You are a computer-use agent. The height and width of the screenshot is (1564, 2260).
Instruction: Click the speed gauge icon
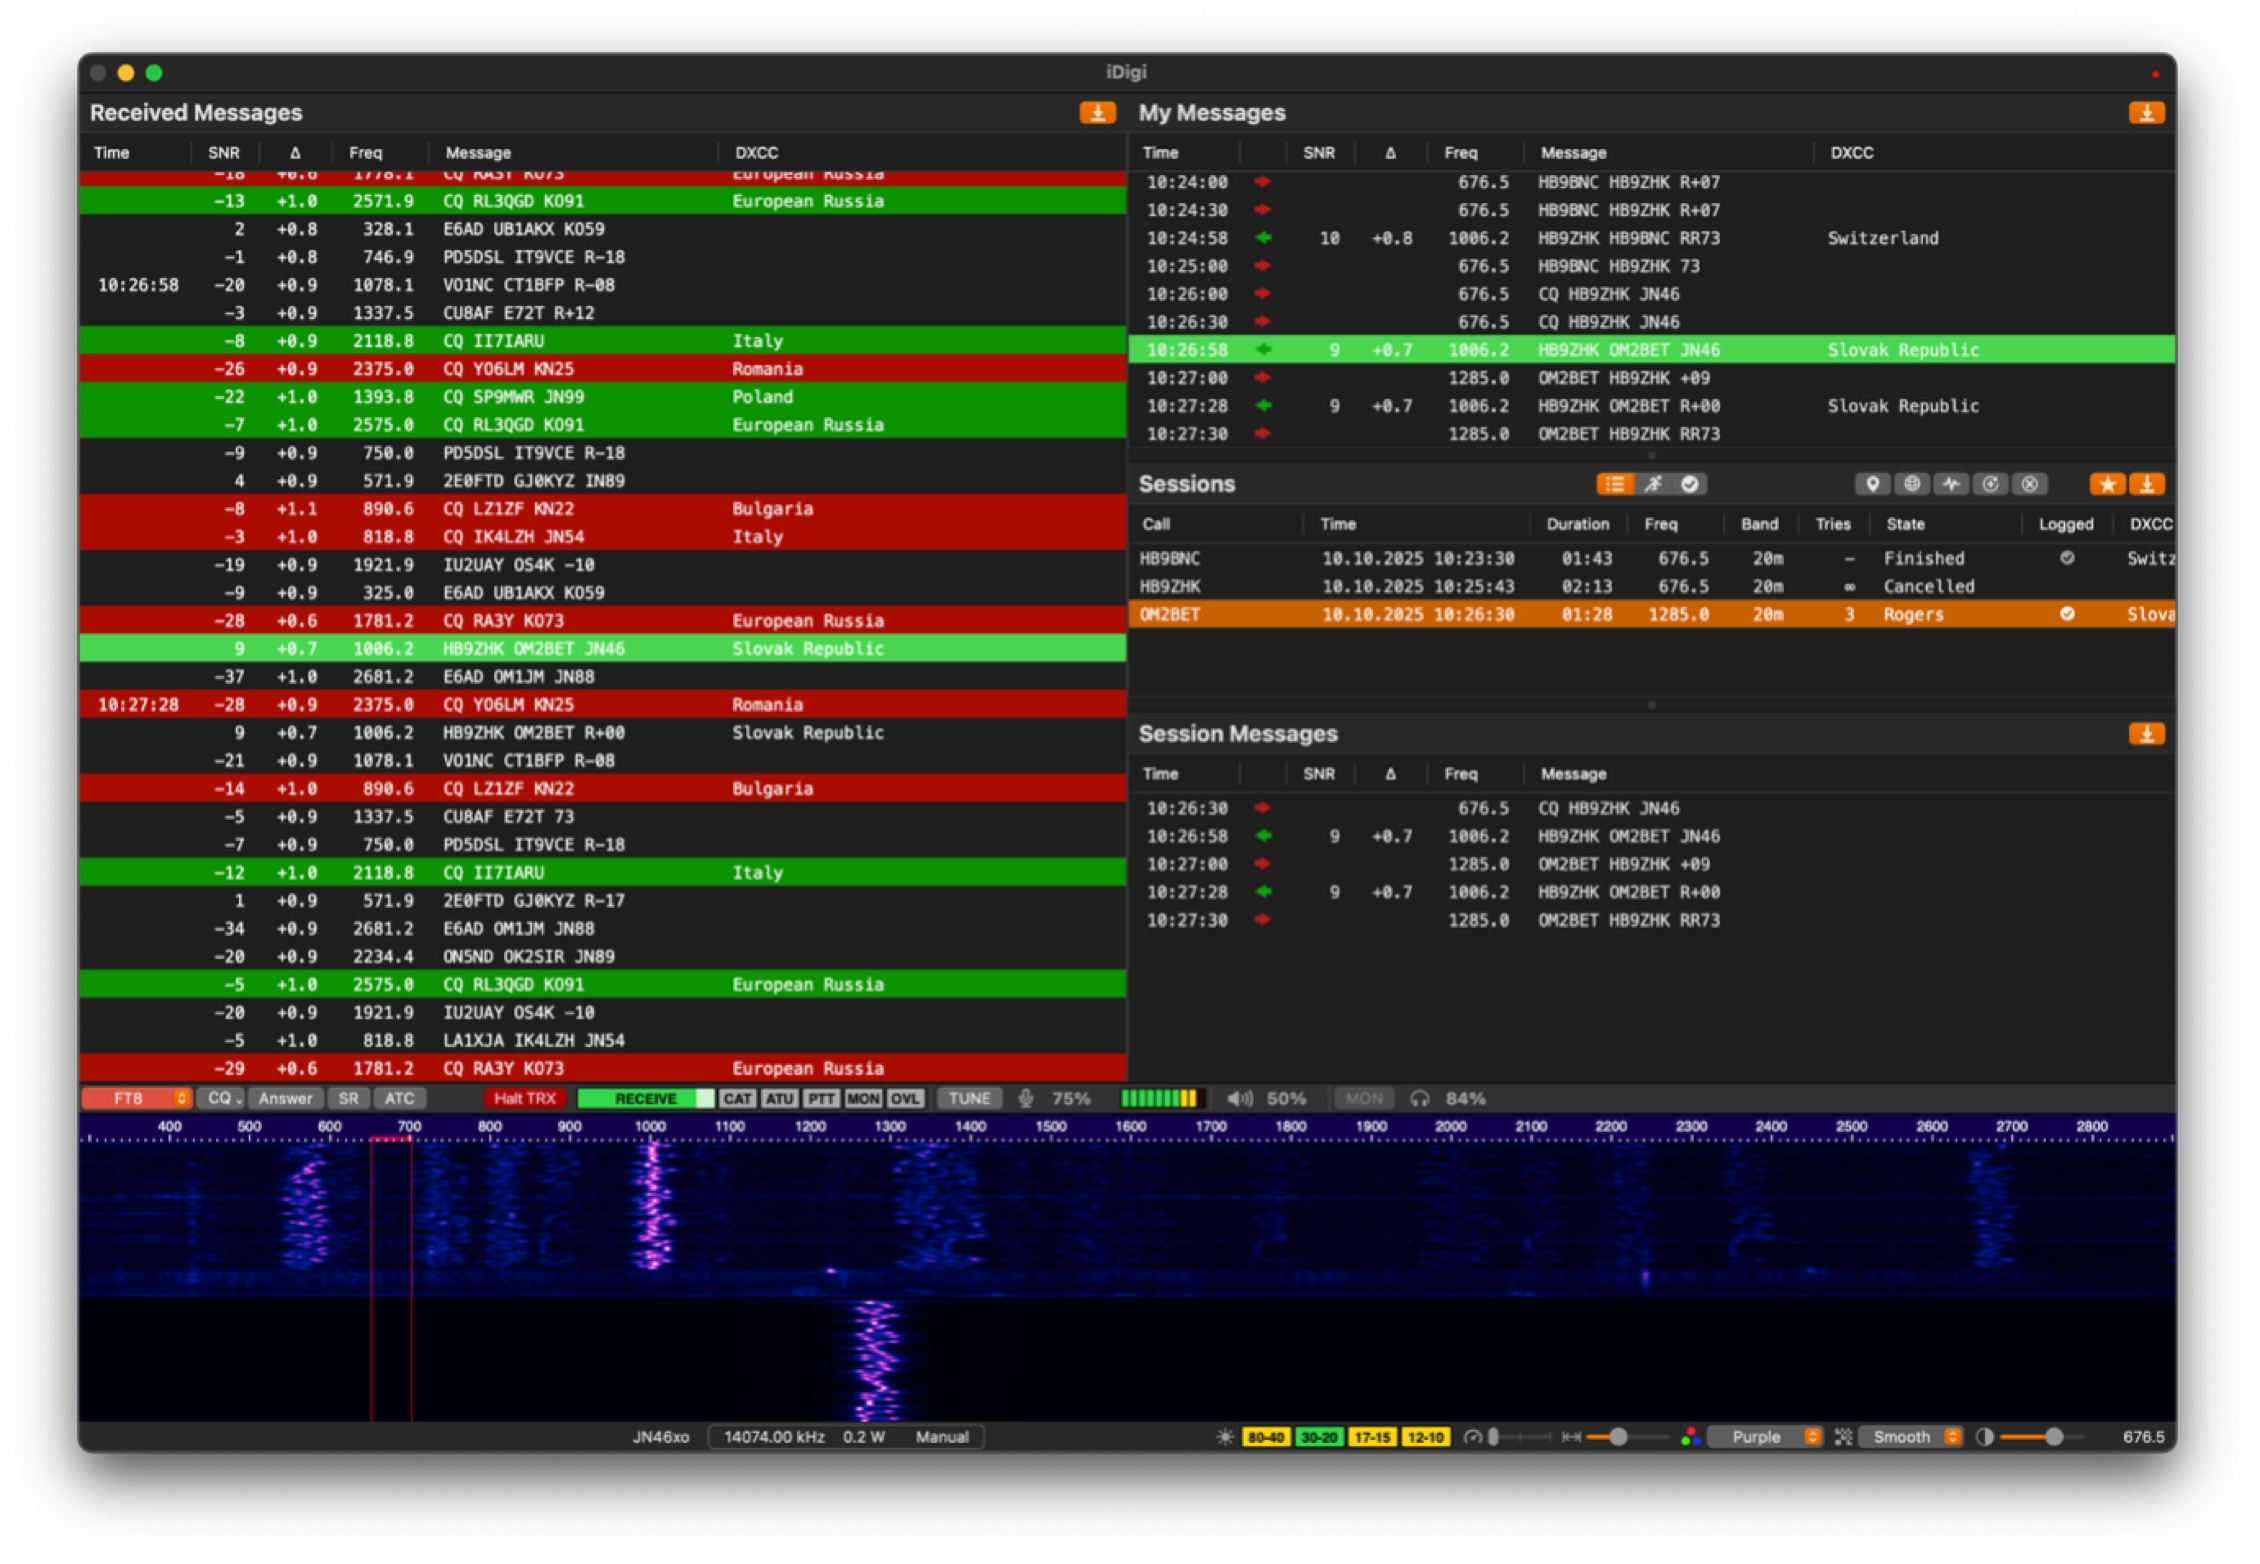click(x=1472, y=1437)
